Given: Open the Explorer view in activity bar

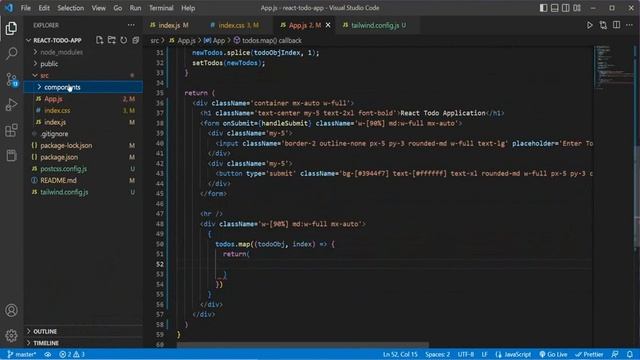Looking at the screenshot, I should point(11,28).
